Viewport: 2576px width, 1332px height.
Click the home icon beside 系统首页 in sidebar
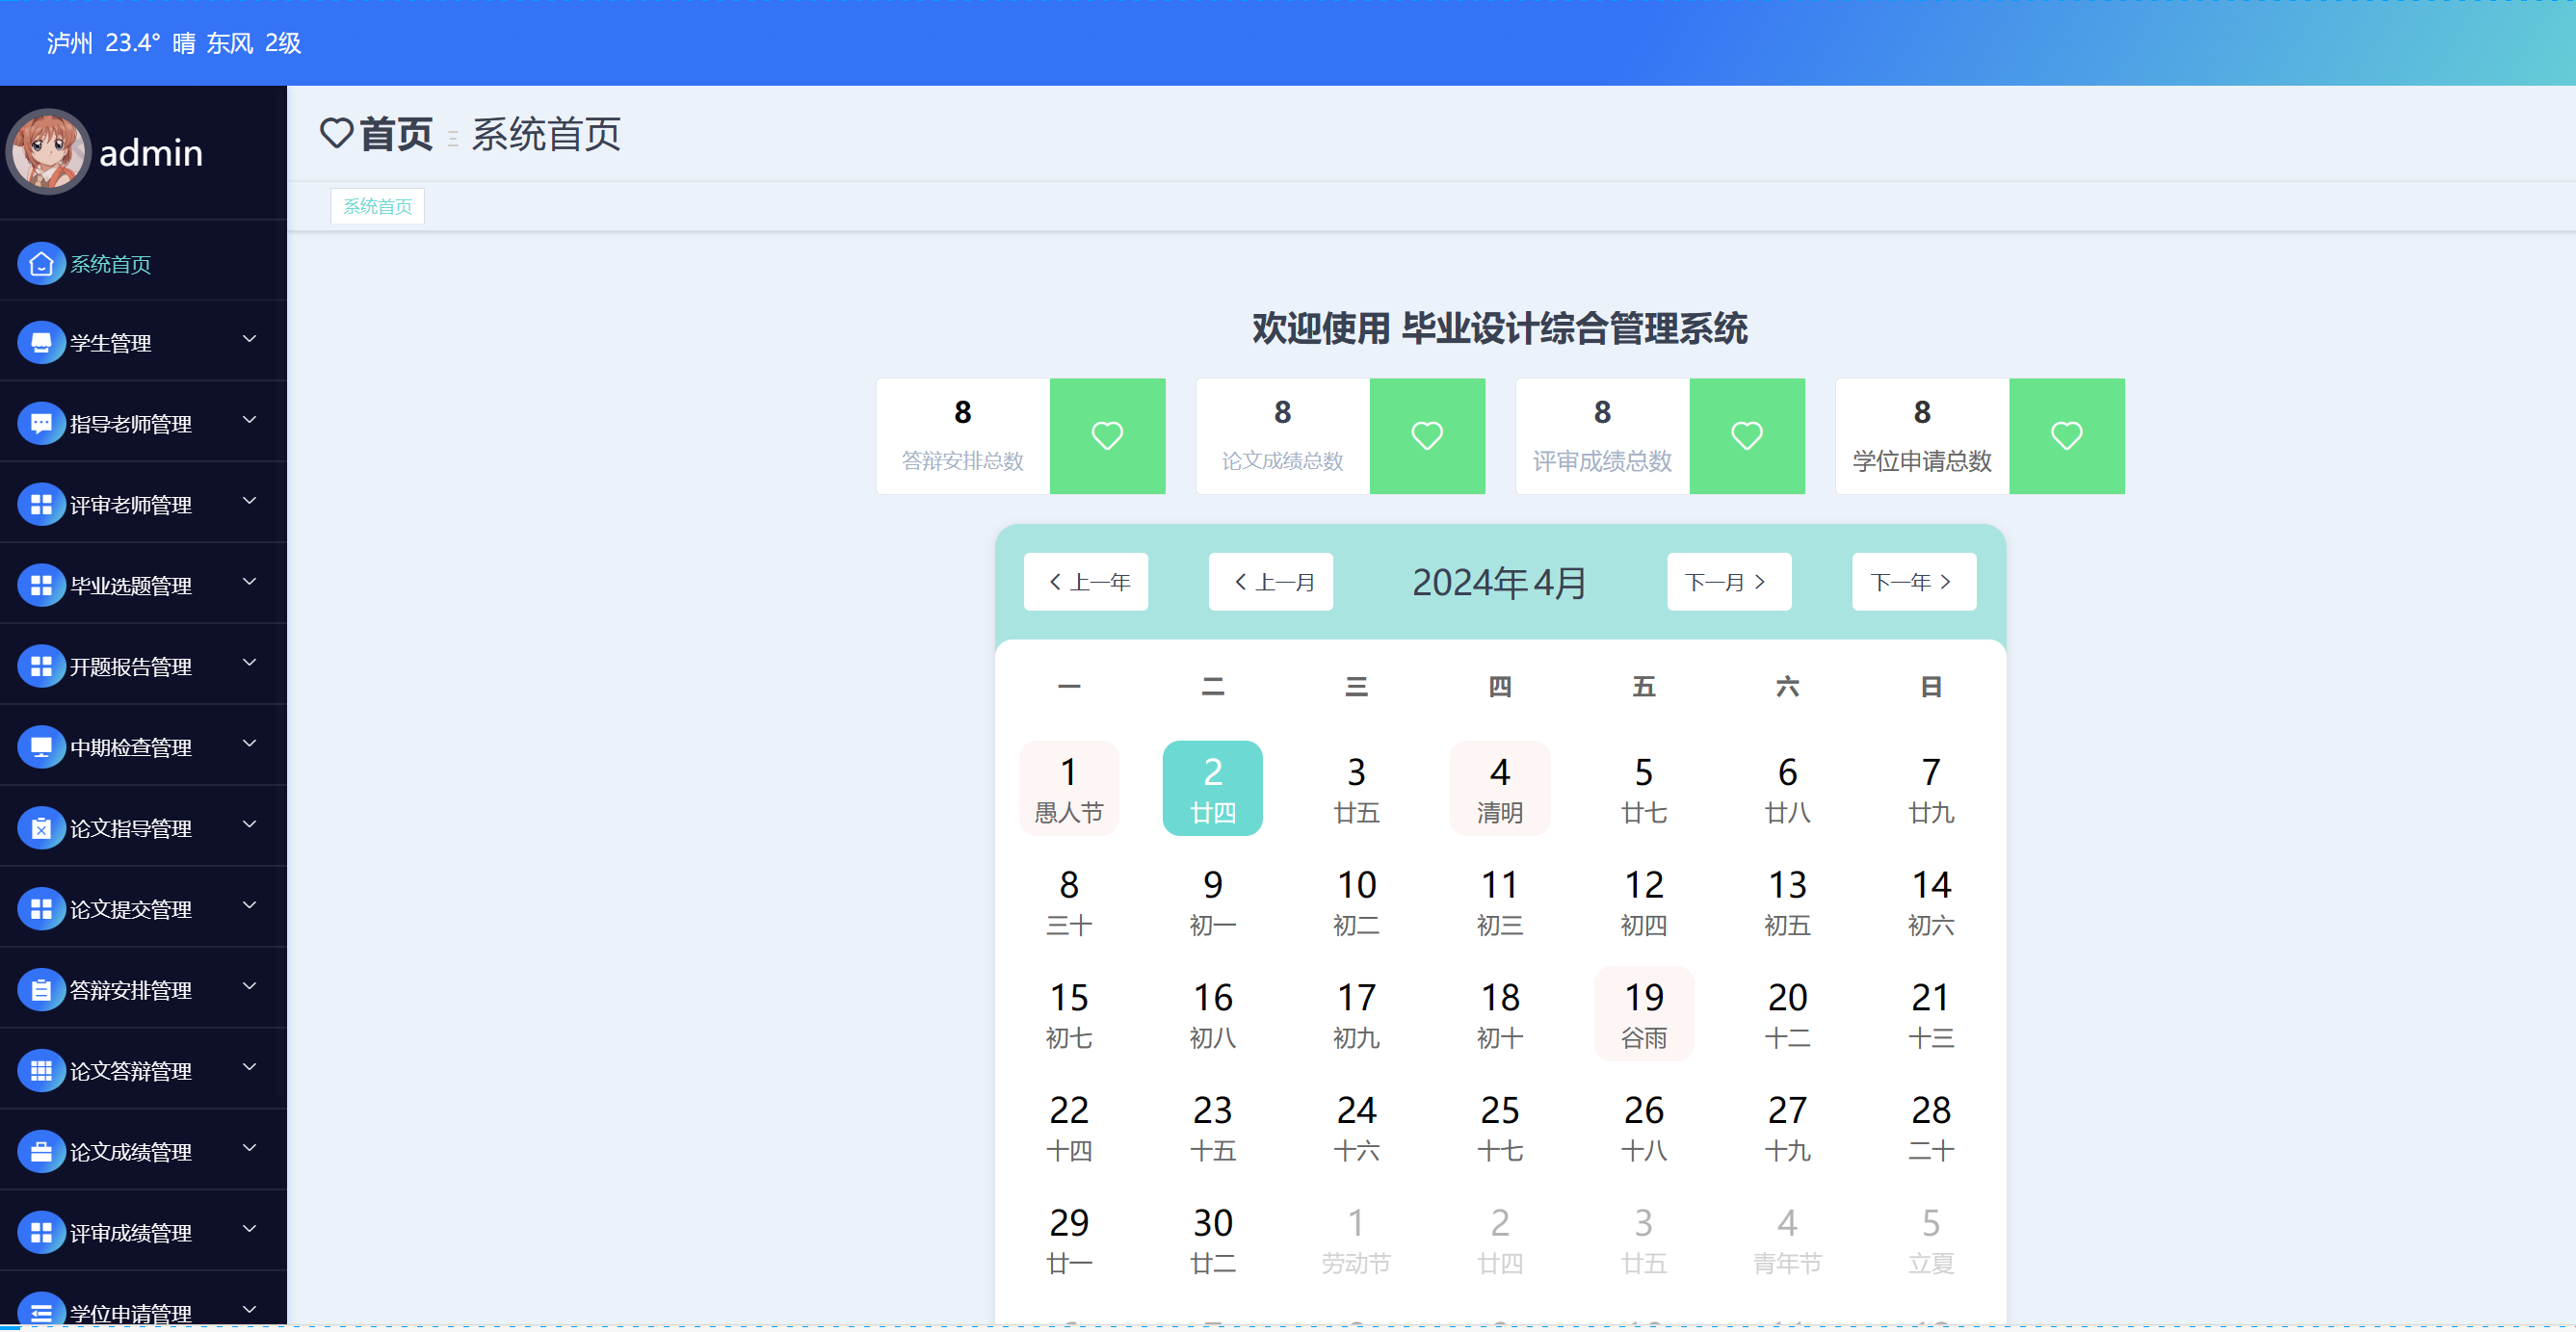[41, 264]
